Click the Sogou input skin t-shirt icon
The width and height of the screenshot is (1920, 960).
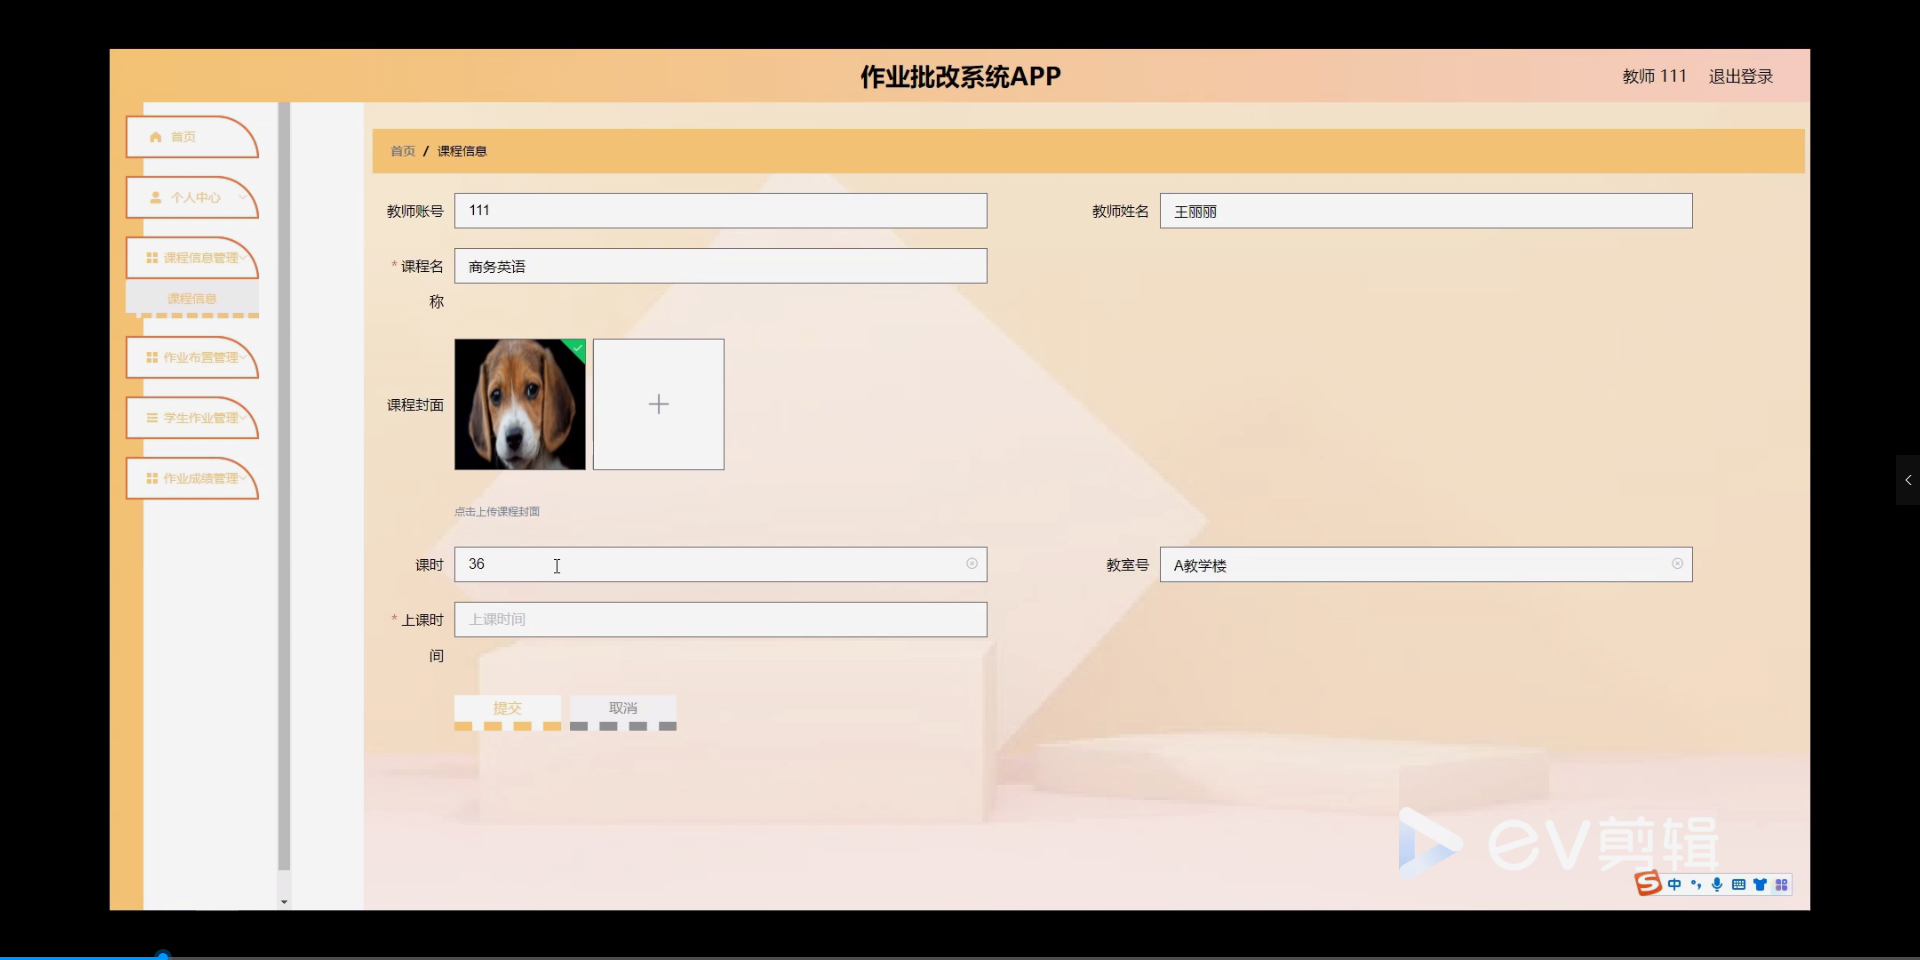[1760, 884]
